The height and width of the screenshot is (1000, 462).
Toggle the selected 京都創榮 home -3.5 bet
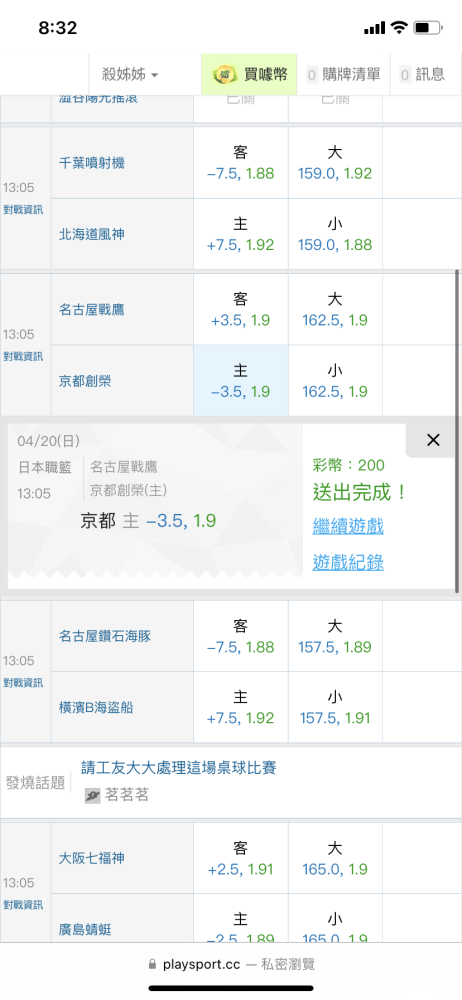pyautogui.click(x=241, y=381)
